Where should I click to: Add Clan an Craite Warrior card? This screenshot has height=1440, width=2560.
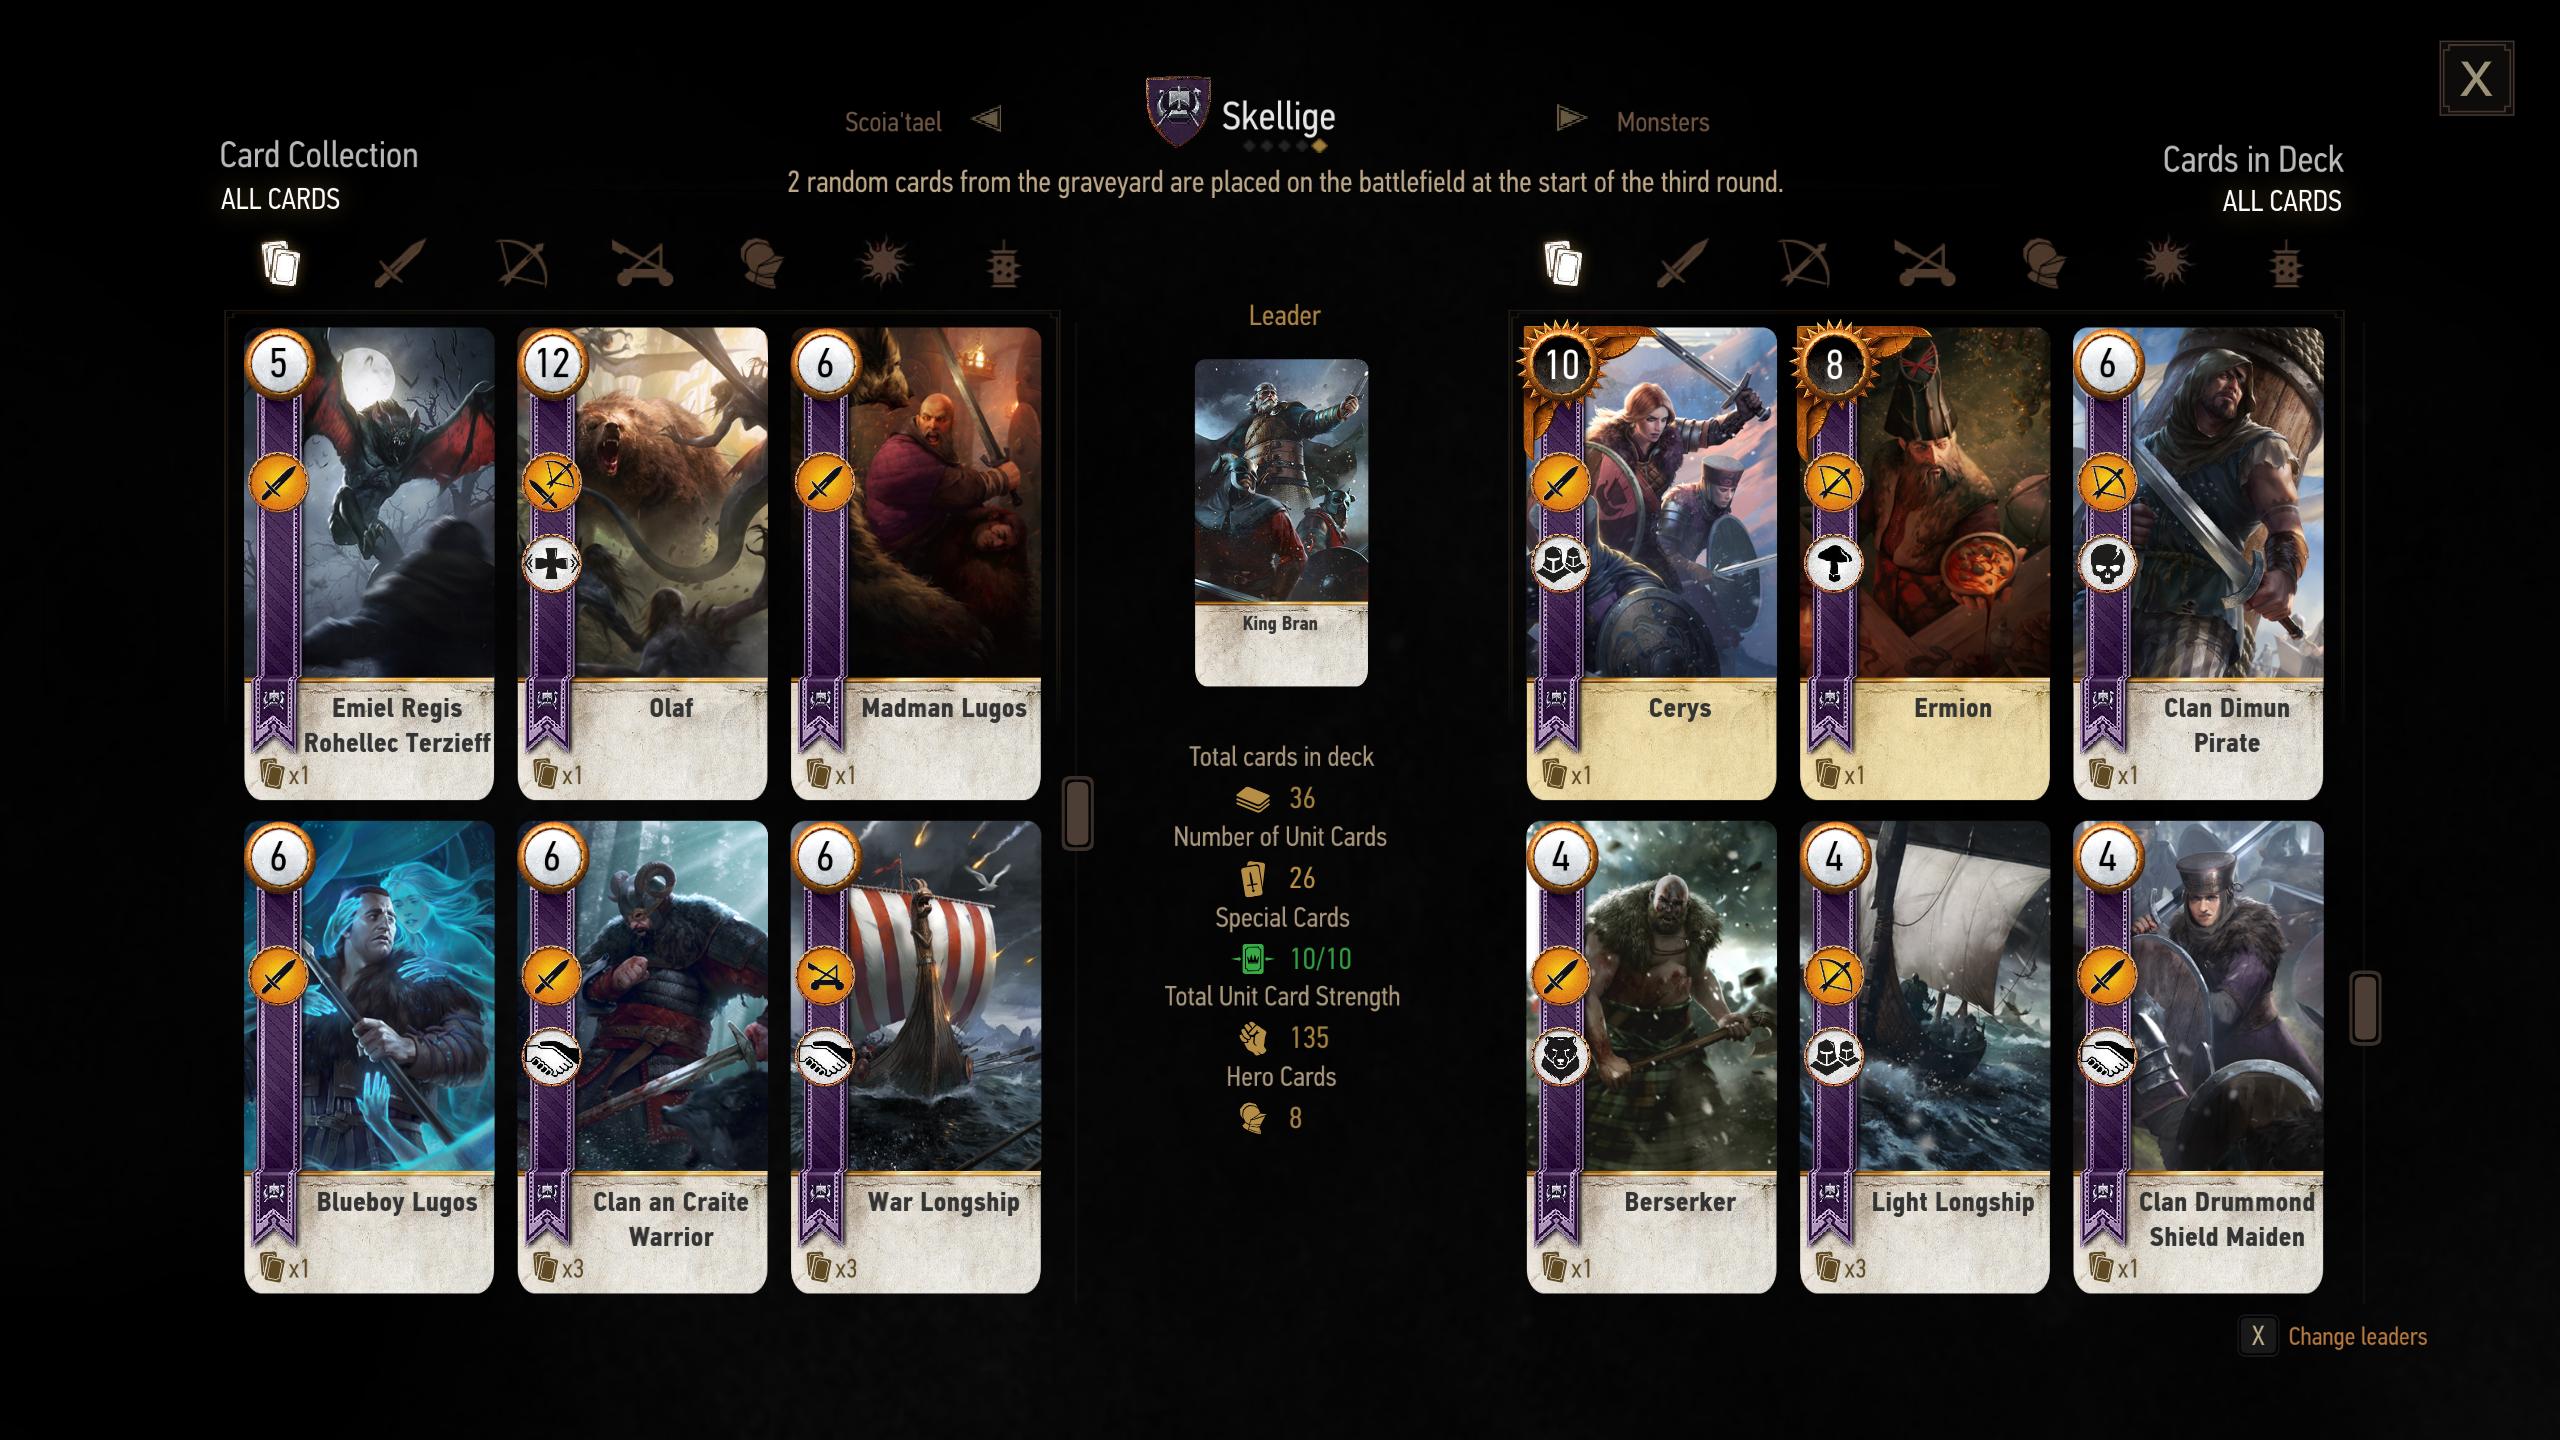[642, 1057]
